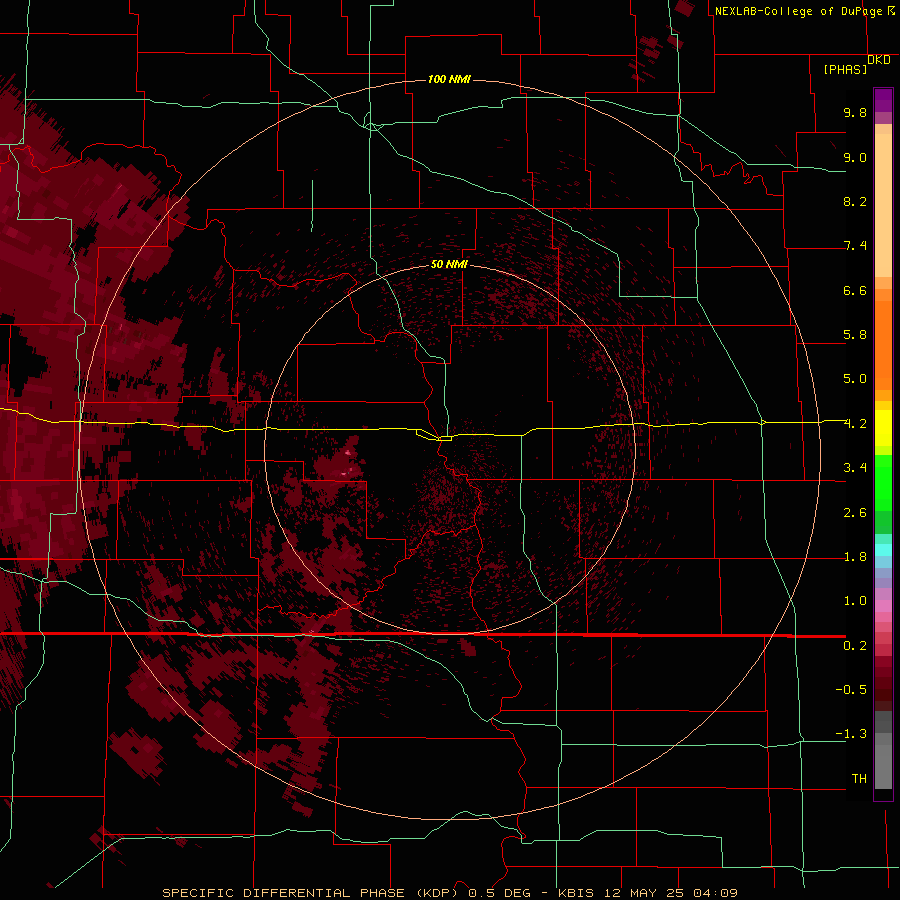Click the 1.8 scale value
900x900 pixels.
855,557
